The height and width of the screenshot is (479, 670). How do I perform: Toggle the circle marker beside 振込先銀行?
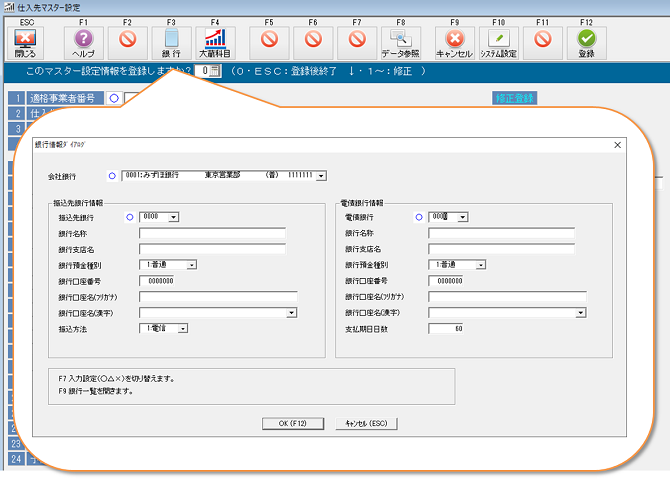pyautogui.click(x=130, y=216)
